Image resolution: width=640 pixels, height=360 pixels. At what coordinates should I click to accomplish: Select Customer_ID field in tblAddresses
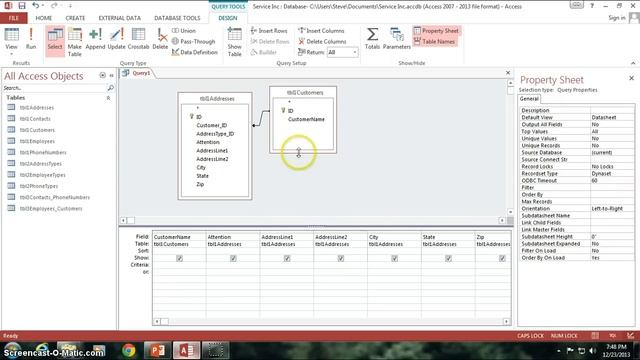(x=211, y=125)
